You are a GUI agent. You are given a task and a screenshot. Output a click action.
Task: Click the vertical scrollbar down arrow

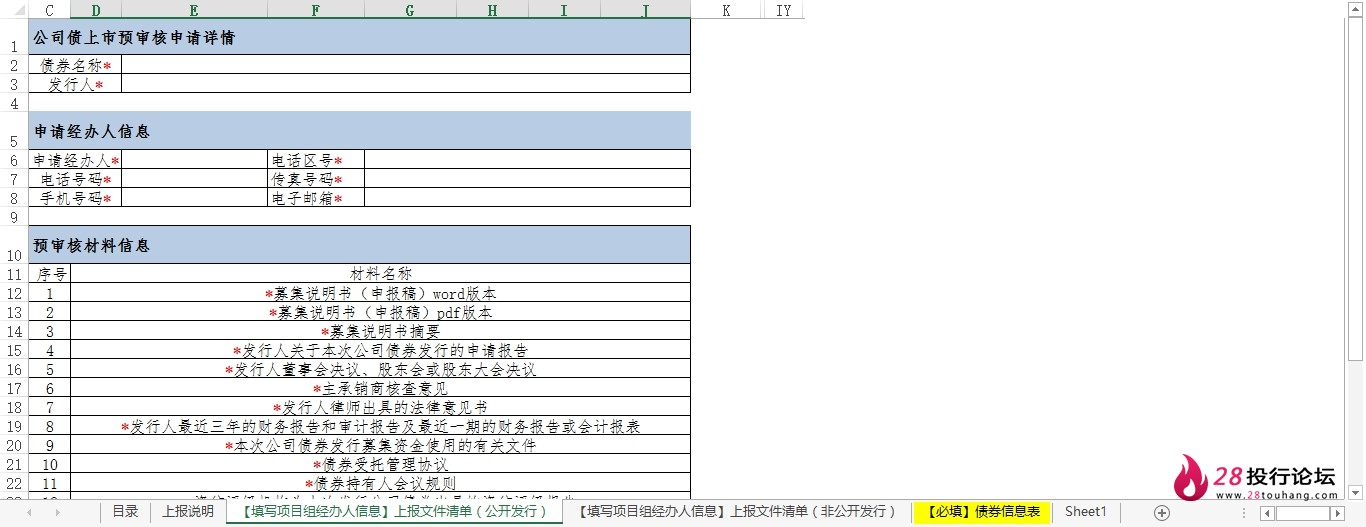pos(1355,491)
